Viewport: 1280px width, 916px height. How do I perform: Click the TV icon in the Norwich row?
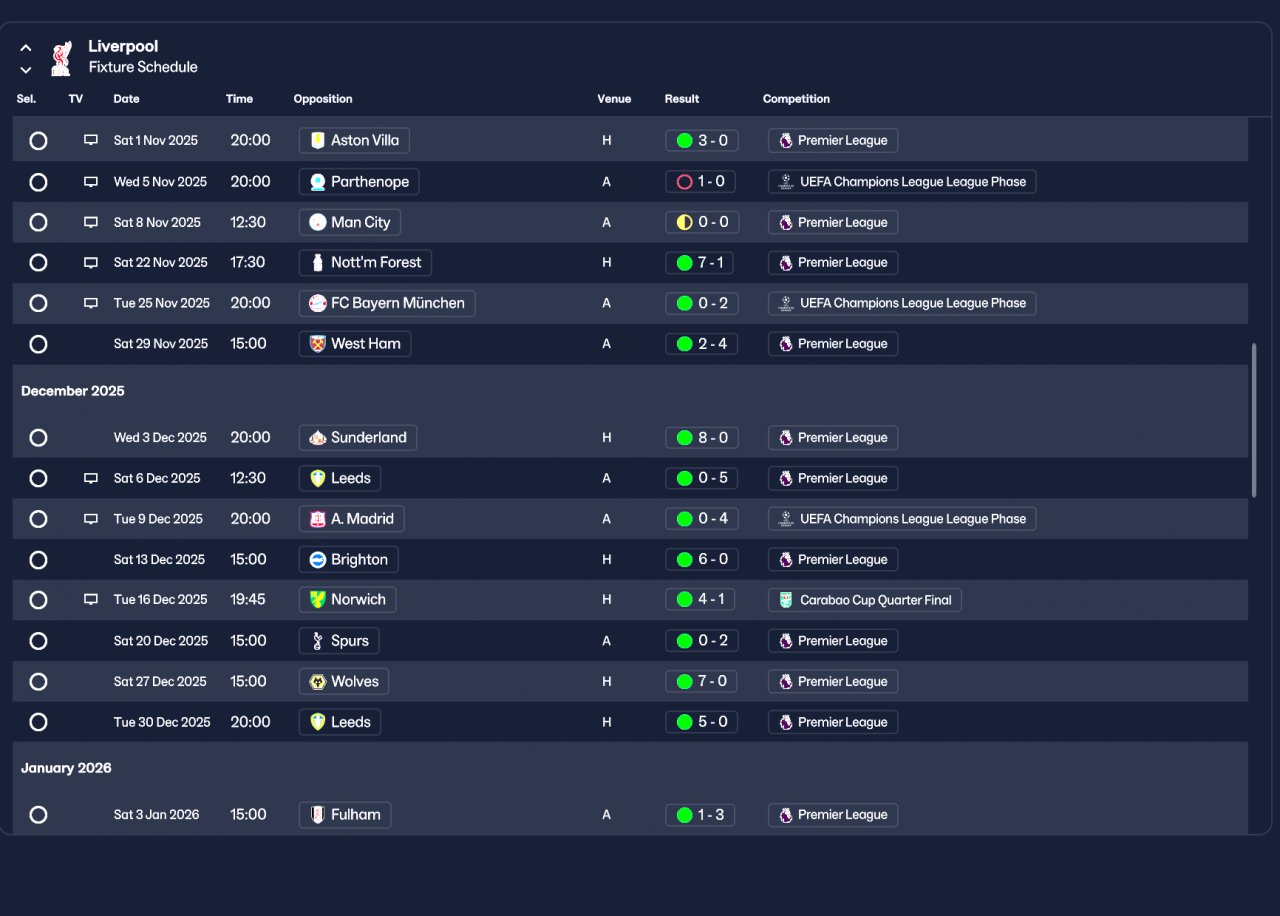91,600
